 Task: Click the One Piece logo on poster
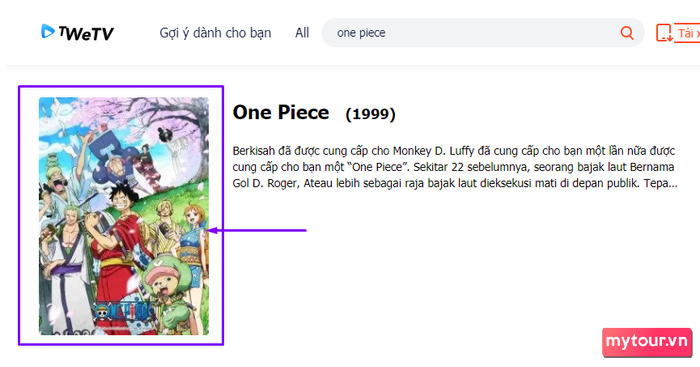(124, 311)
